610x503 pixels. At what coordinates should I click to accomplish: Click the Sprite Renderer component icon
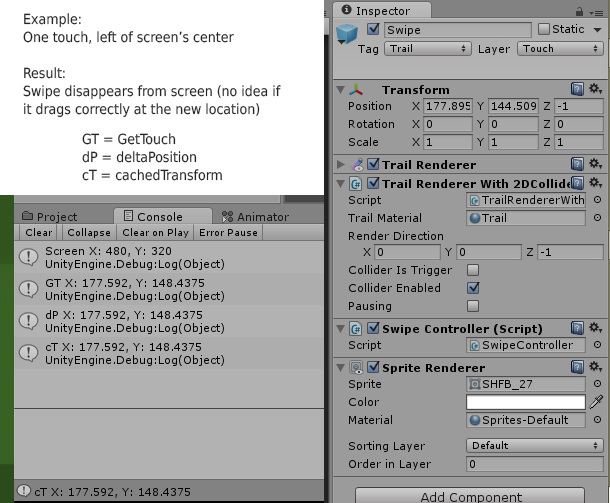tap(356, 368)
